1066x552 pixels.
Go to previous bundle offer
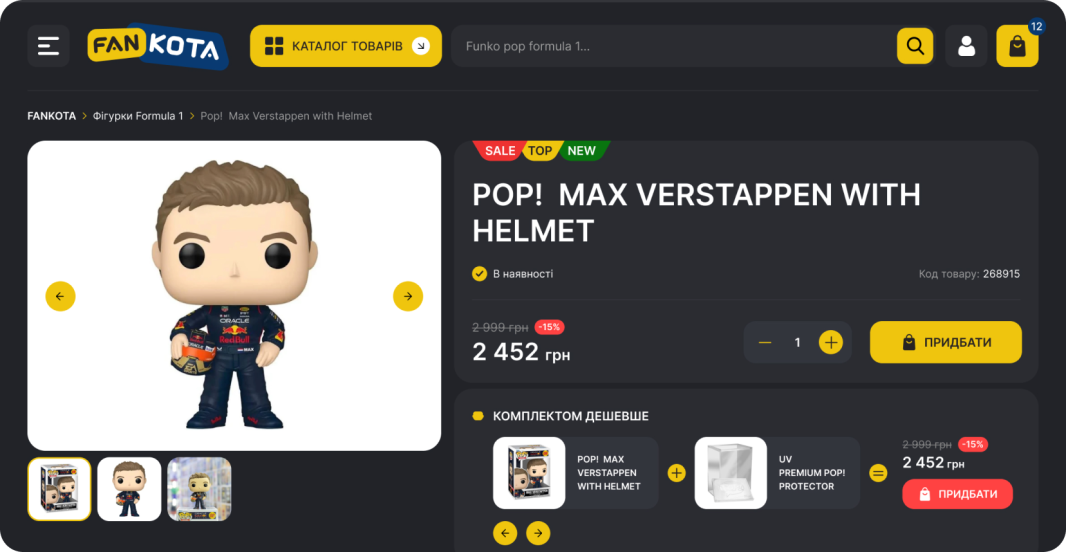504,533
